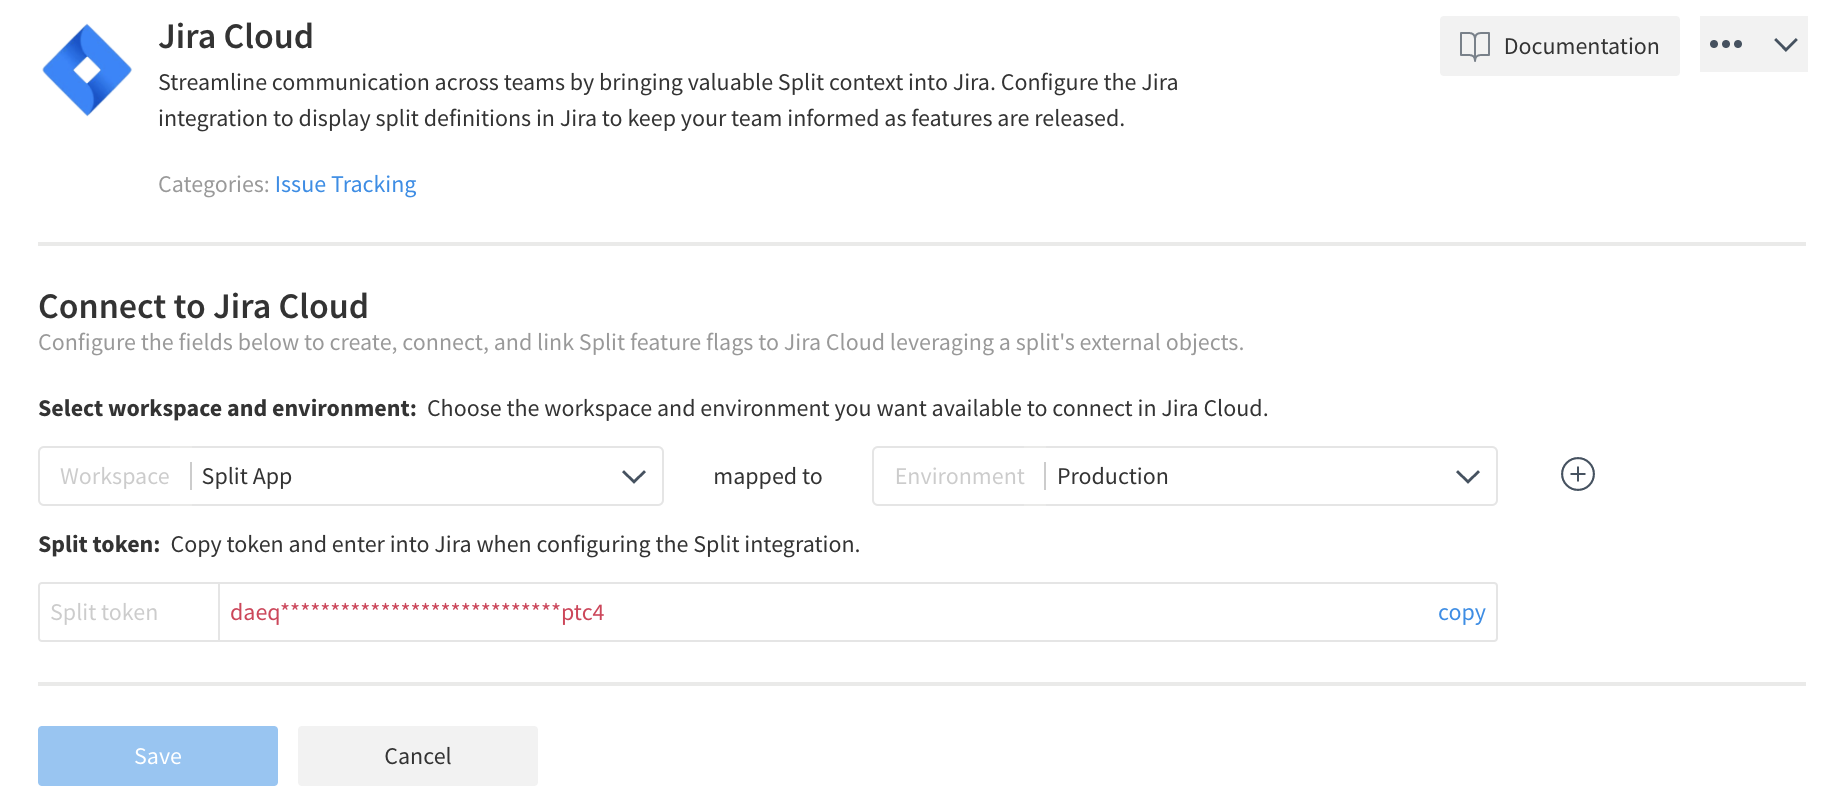Open the three-dot more options menu
This screenshot has width=1830, height=808.
(1725, 44)
